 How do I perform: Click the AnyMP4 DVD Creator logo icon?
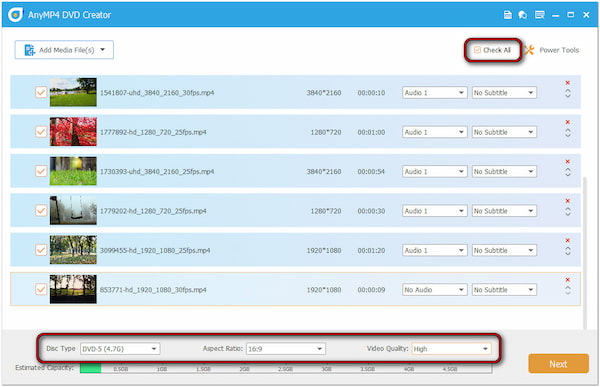click(15, 15)
